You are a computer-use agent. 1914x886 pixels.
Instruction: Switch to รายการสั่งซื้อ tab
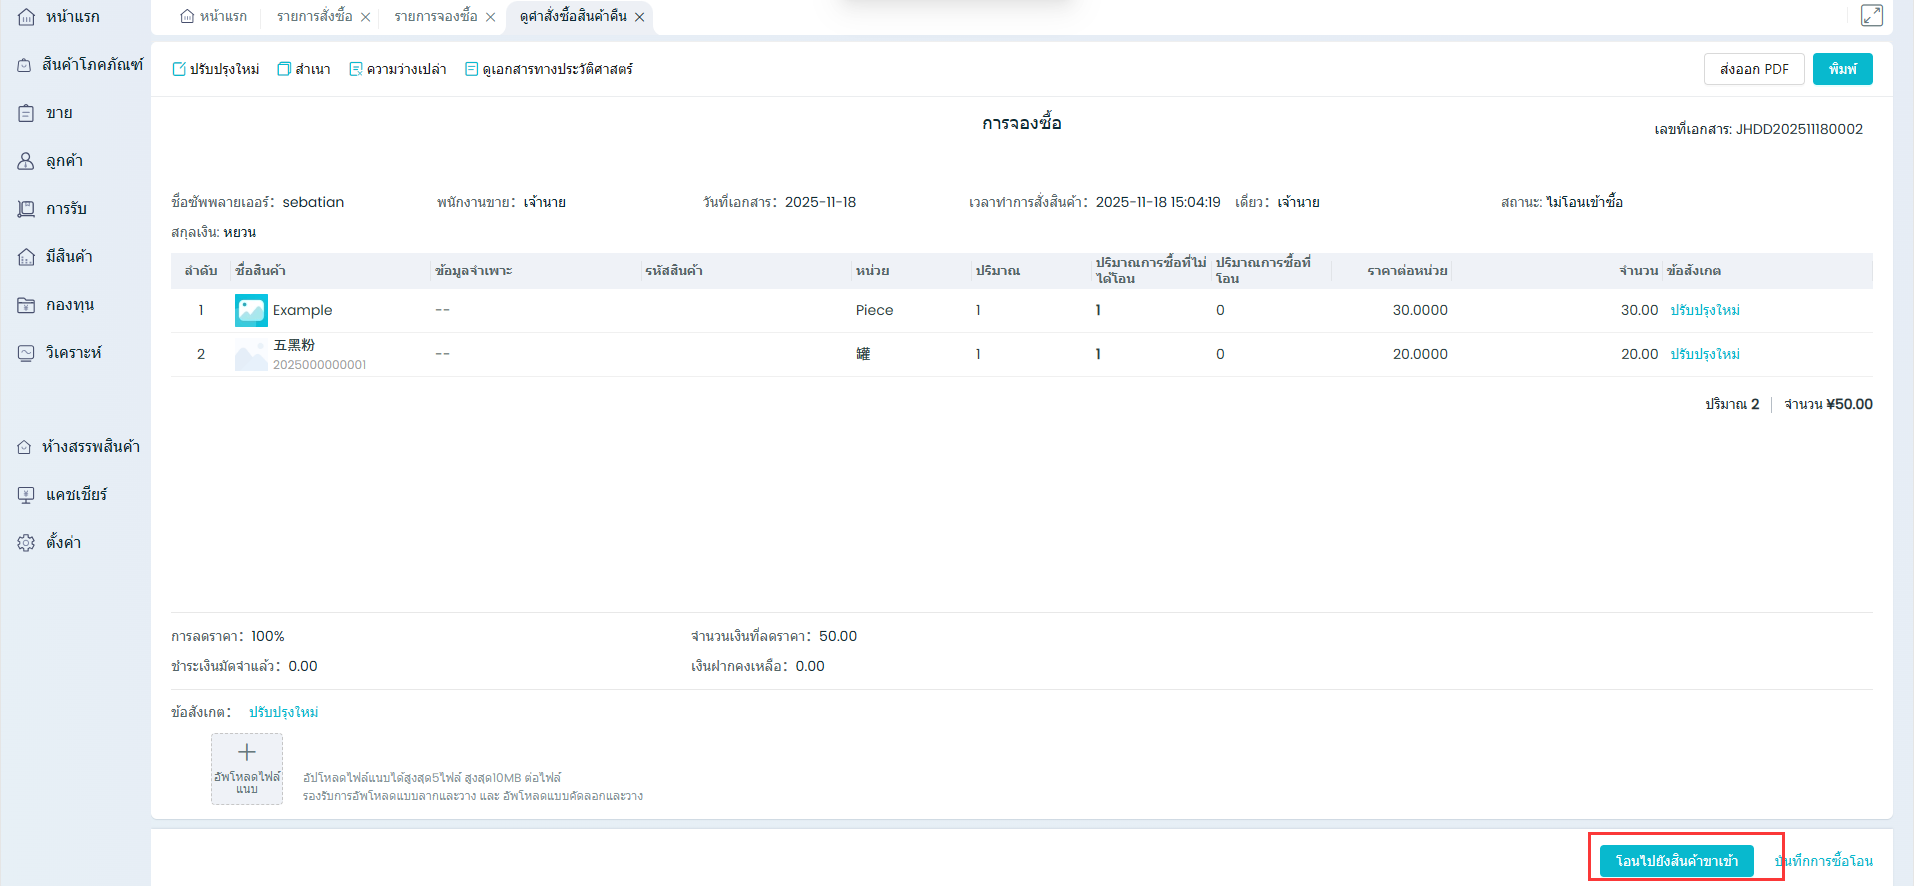click(314, 17)
